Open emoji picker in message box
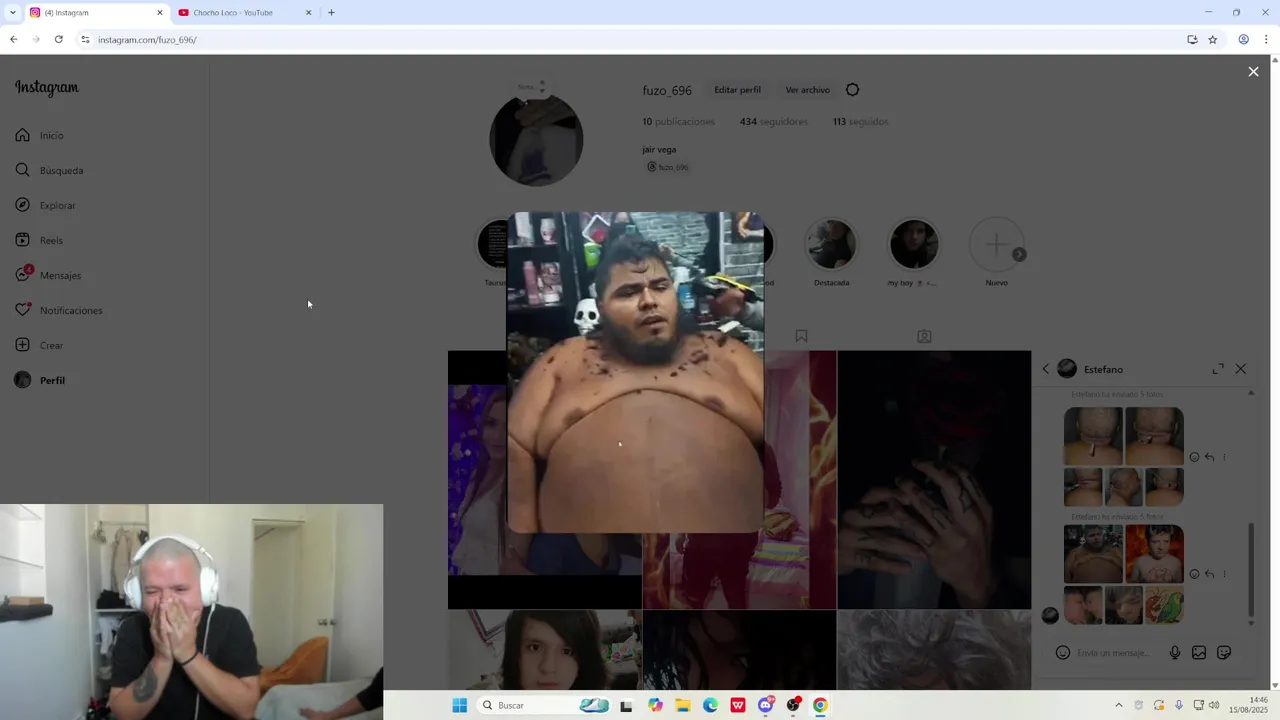Screen dimensions: 1280x720 (1063, 653)
